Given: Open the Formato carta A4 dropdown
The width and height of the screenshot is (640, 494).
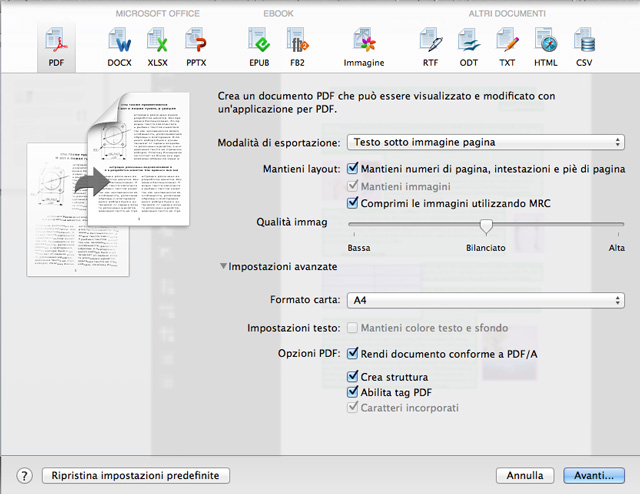Looking at the screenshot, I should (x=486, y=300).
